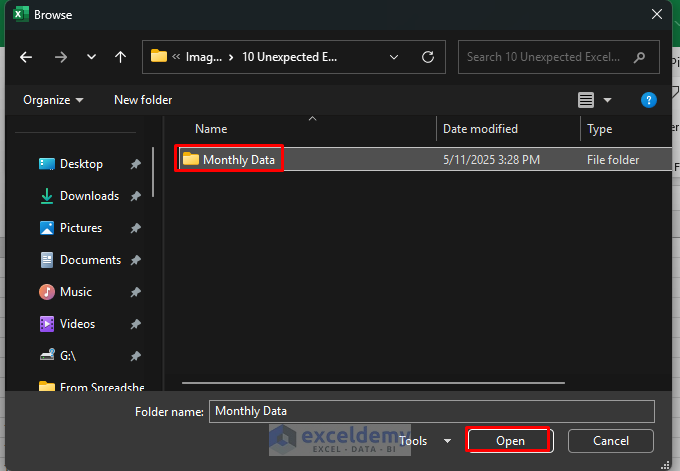Click the pin icon next to Documents
The width and height of the screenshot is (680, 471).
pyautogui.click(x=136, y=260)
